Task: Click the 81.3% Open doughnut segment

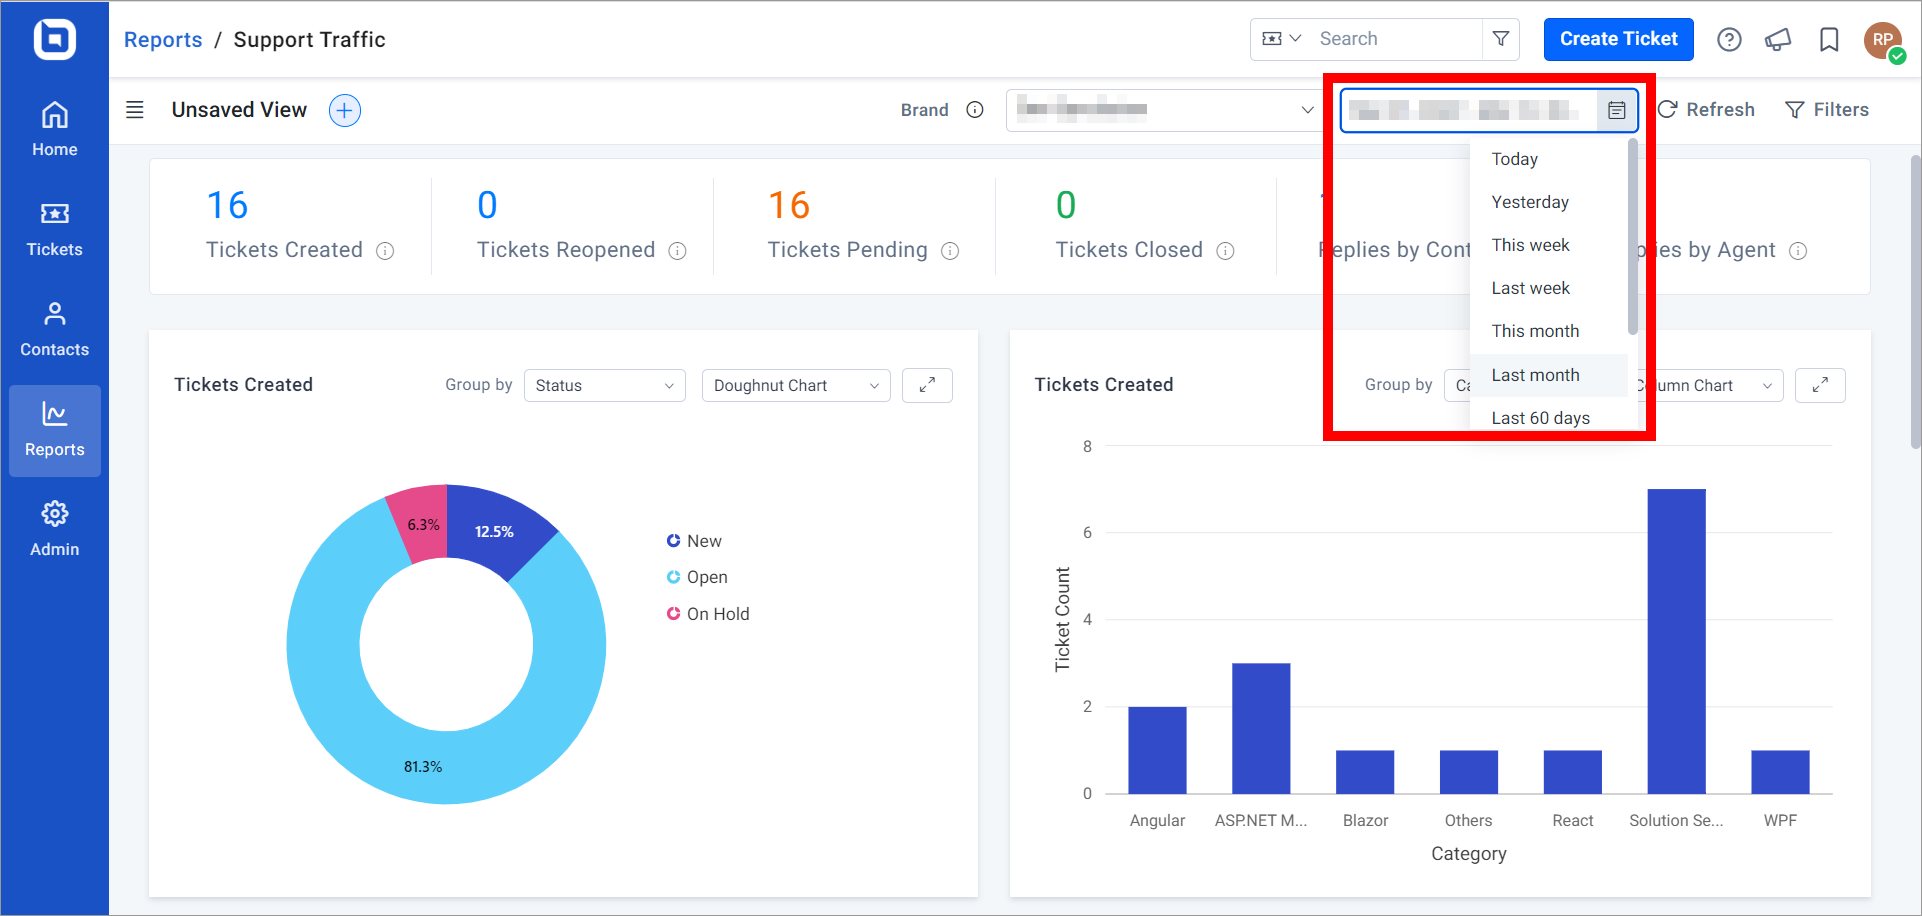Action: 424,767
